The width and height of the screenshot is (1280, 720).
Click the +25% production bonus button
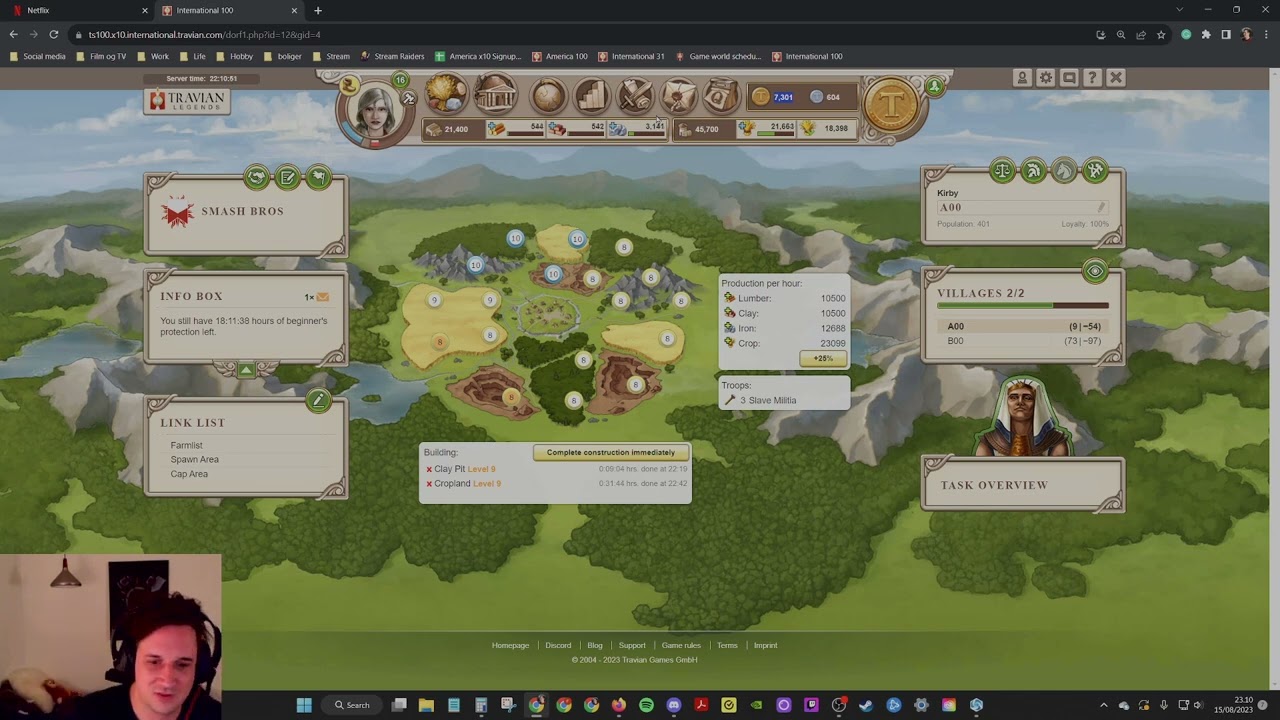click(823, 358)
